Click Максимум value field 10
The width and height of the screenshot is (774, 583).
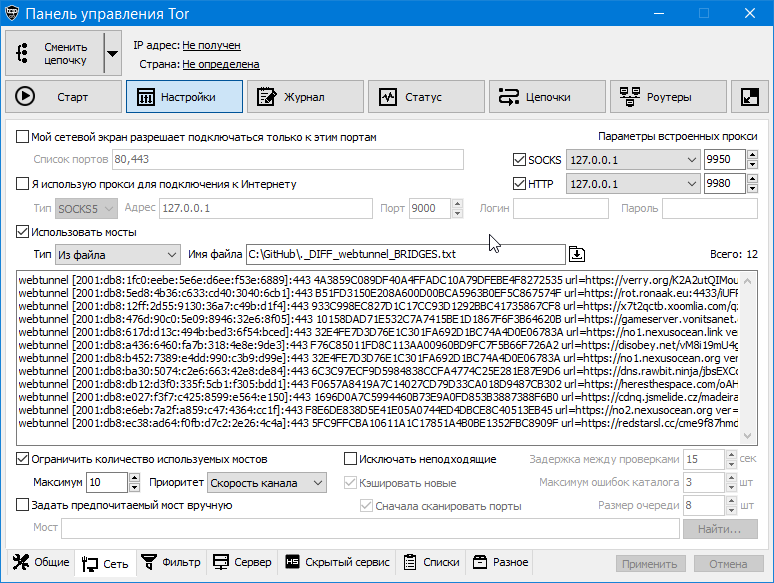[107, 482]
